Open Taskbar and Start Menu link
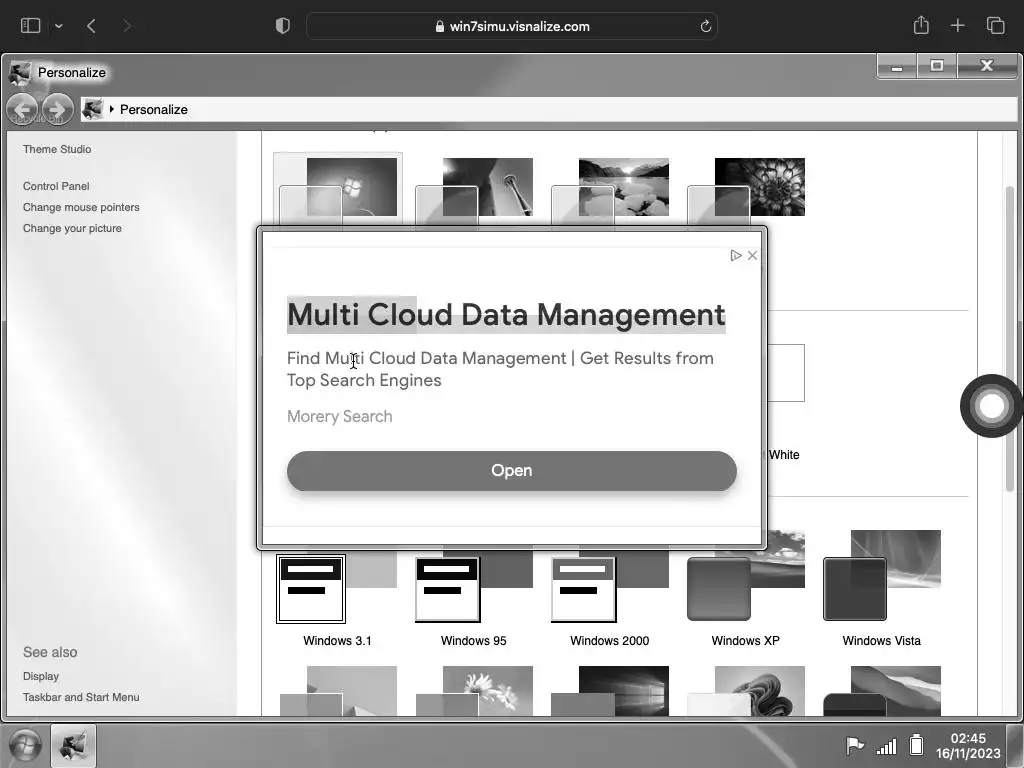The height and width of the screenshot is (768, 1024). coord(81,697)
